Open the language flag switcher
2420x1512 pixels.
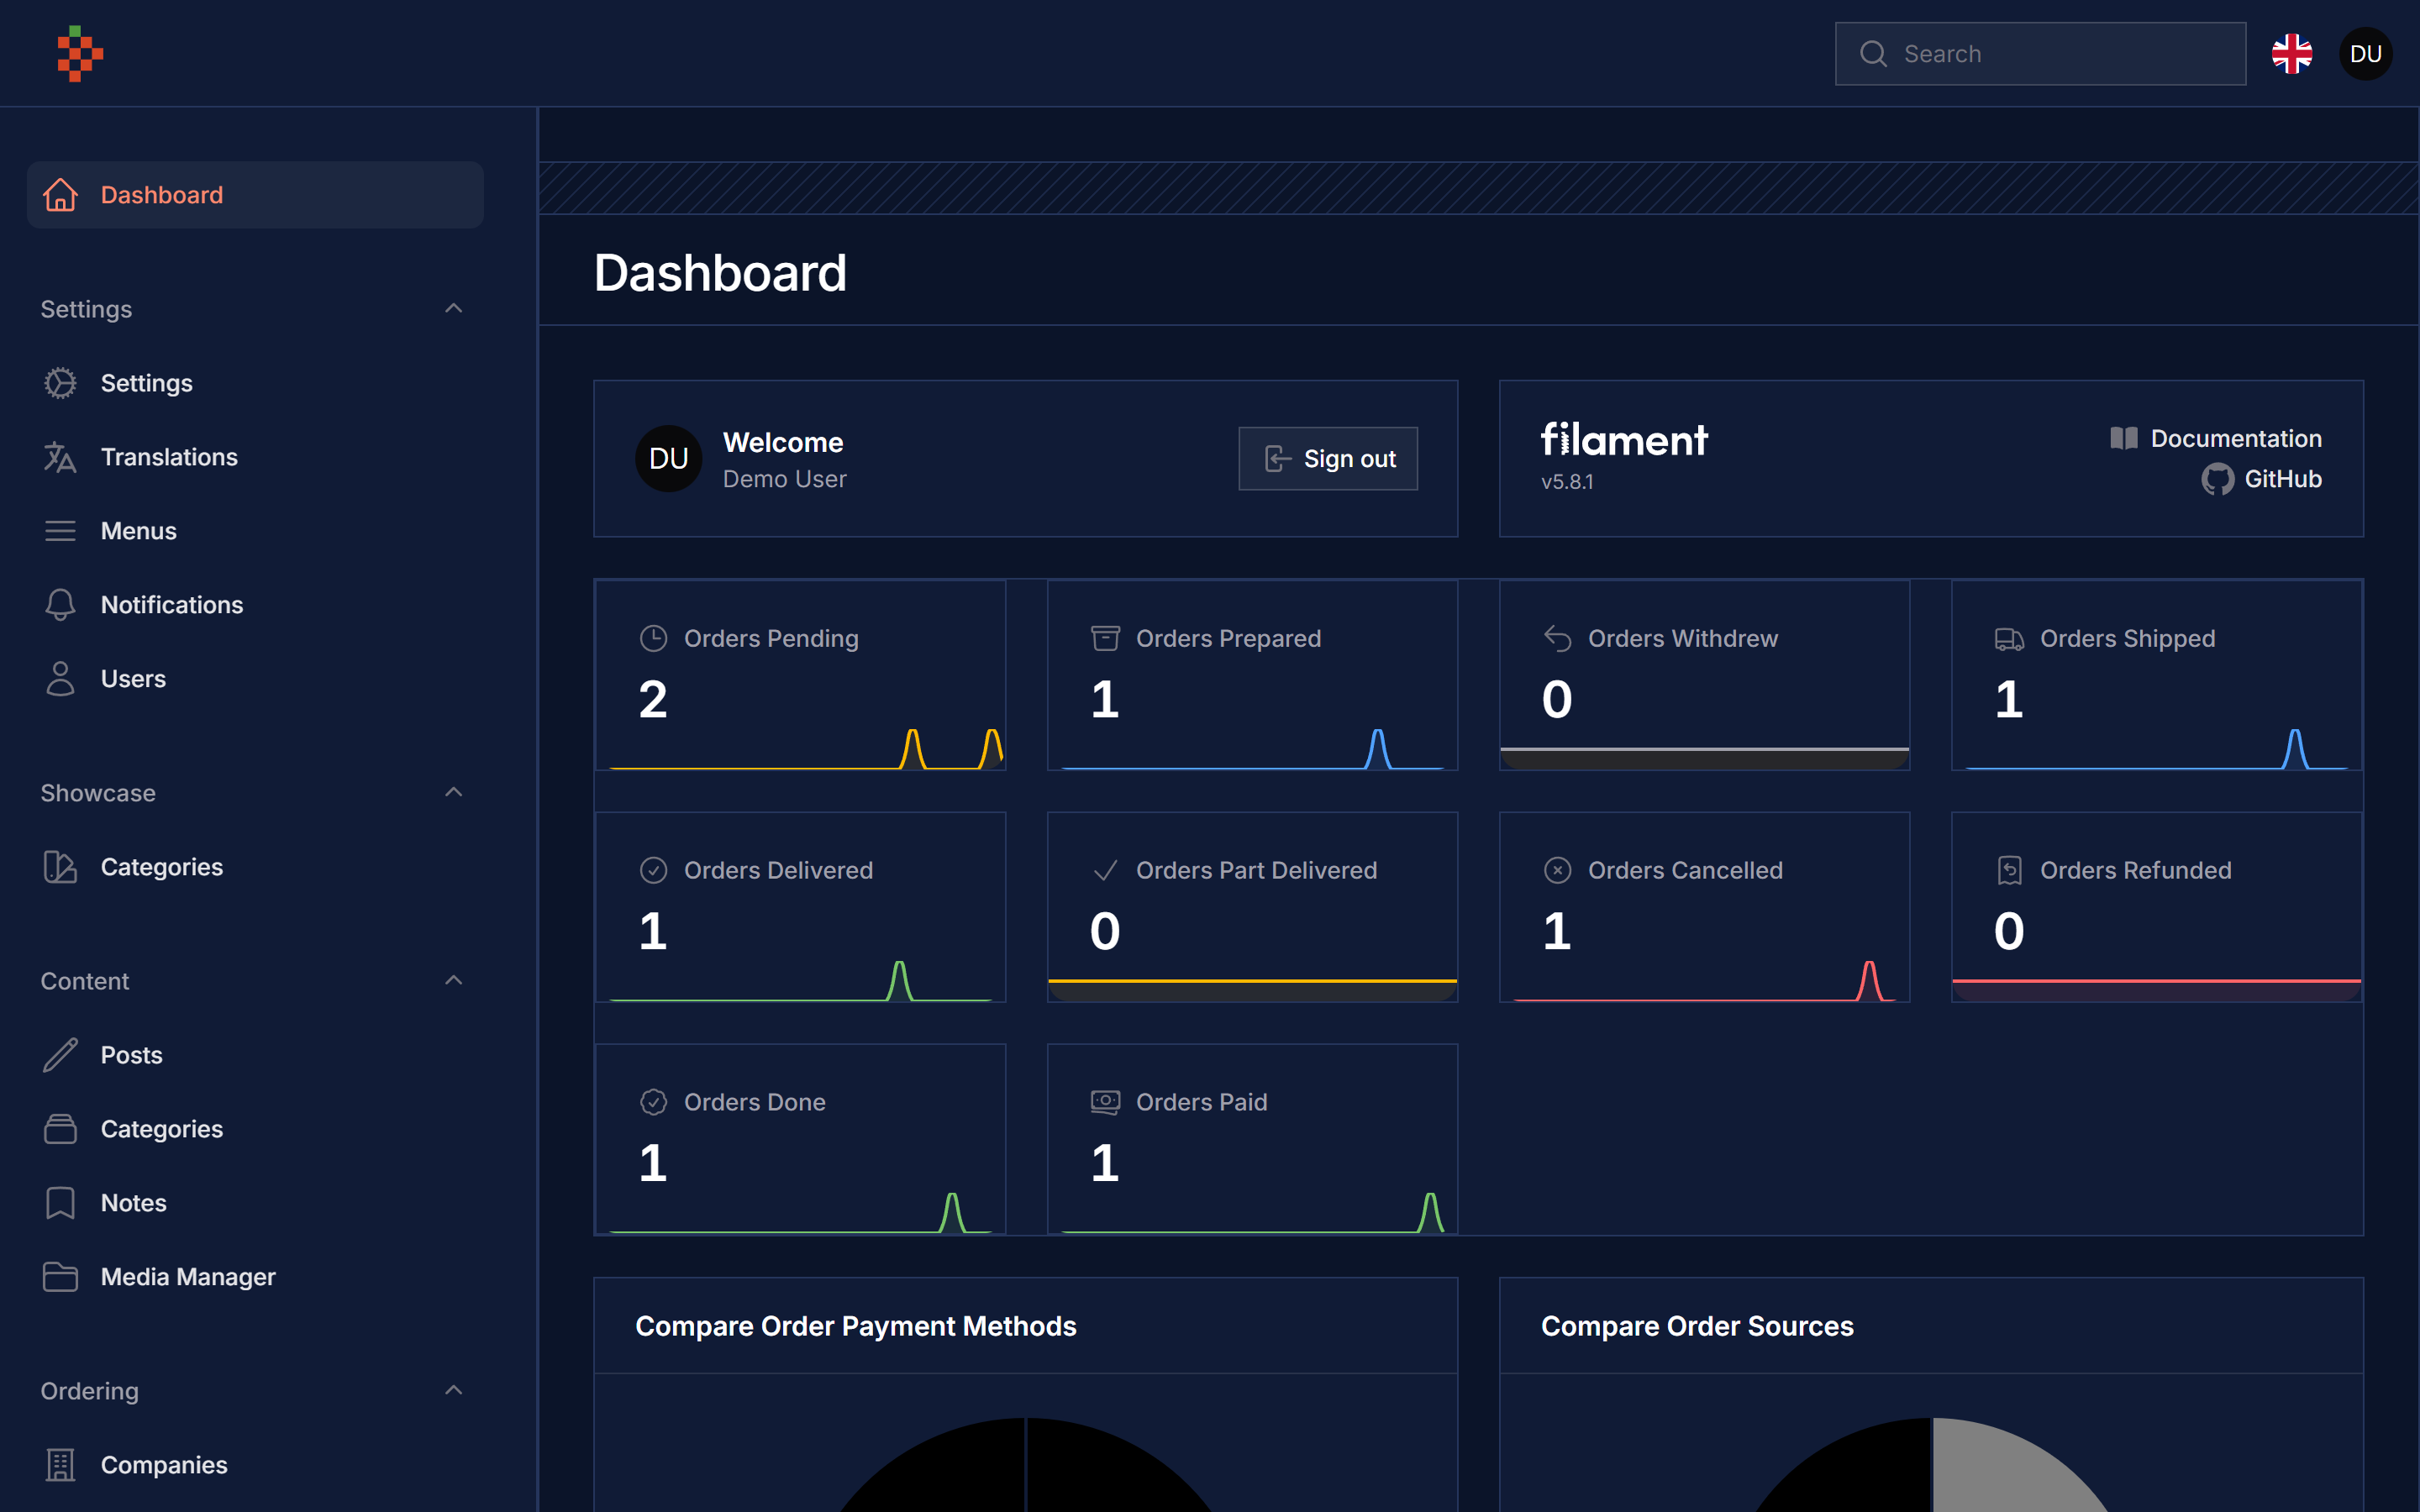2291,54
